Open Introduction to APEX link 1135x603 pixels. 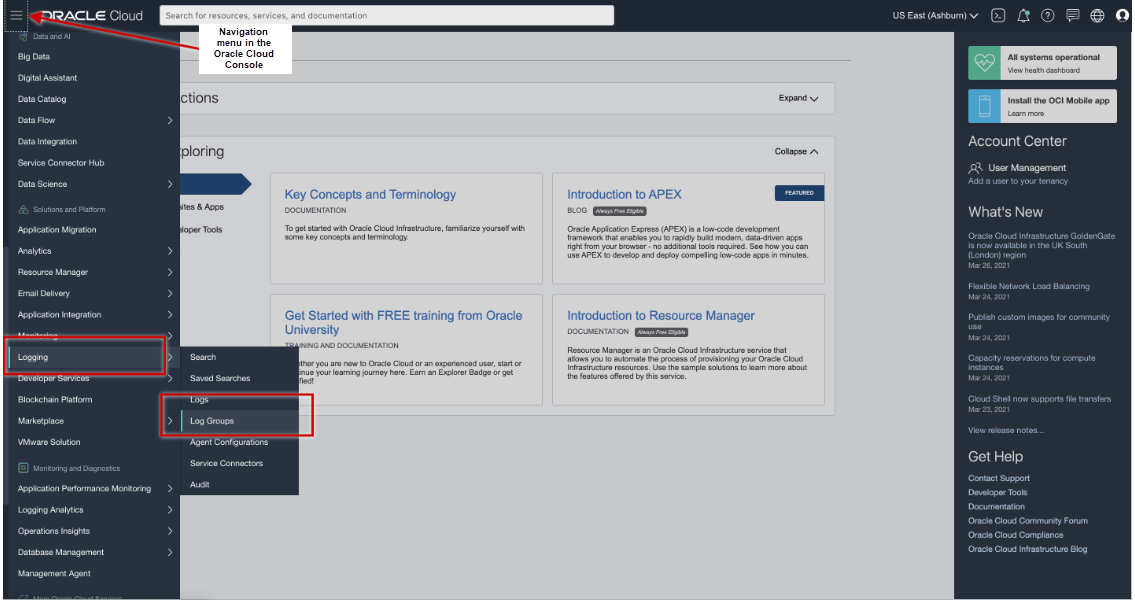coord(625,194)
